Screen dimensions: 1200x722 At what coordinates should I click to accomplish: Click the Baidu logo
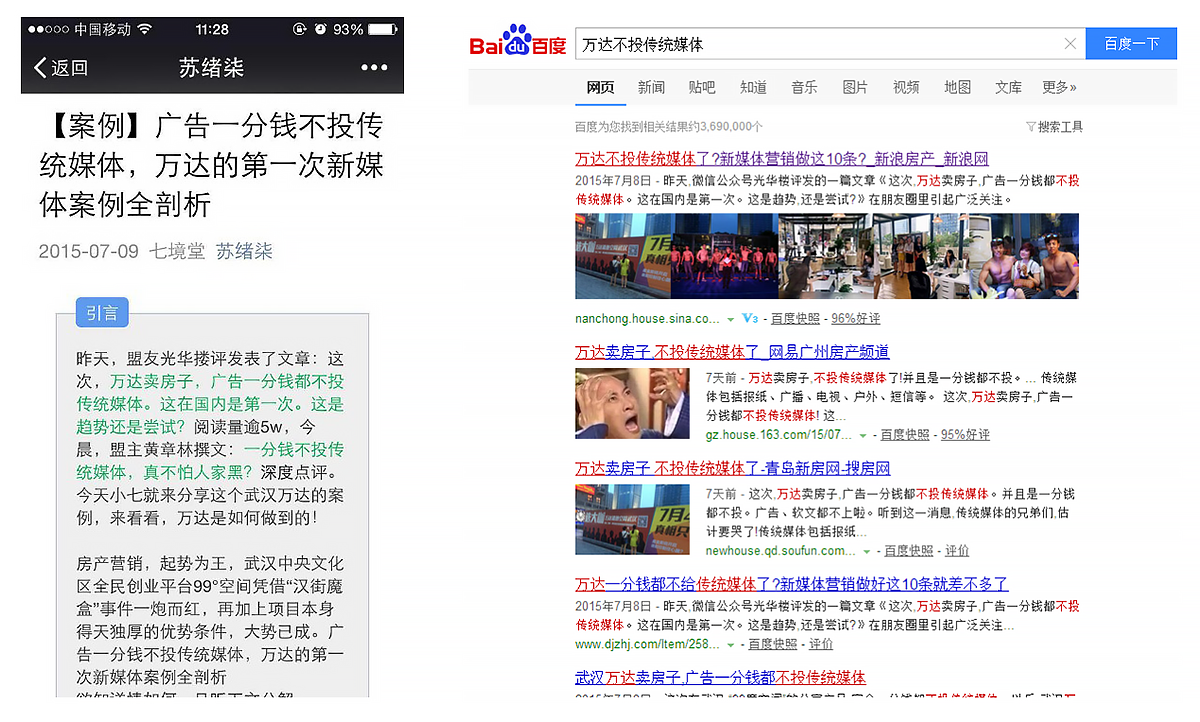click(x=518, y=42)
